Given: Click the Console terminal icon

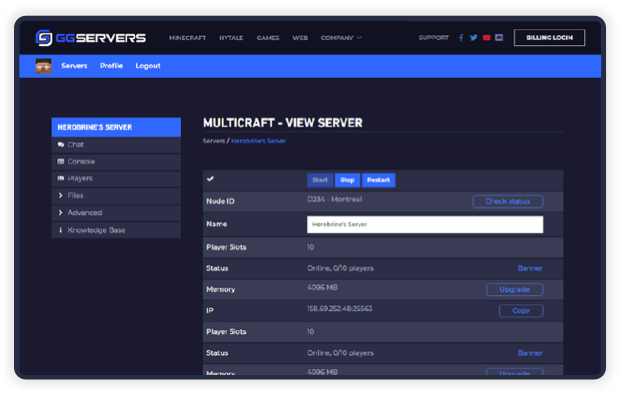Looking at the screenshot, I should pyautogui.click(x=61, y=162).
